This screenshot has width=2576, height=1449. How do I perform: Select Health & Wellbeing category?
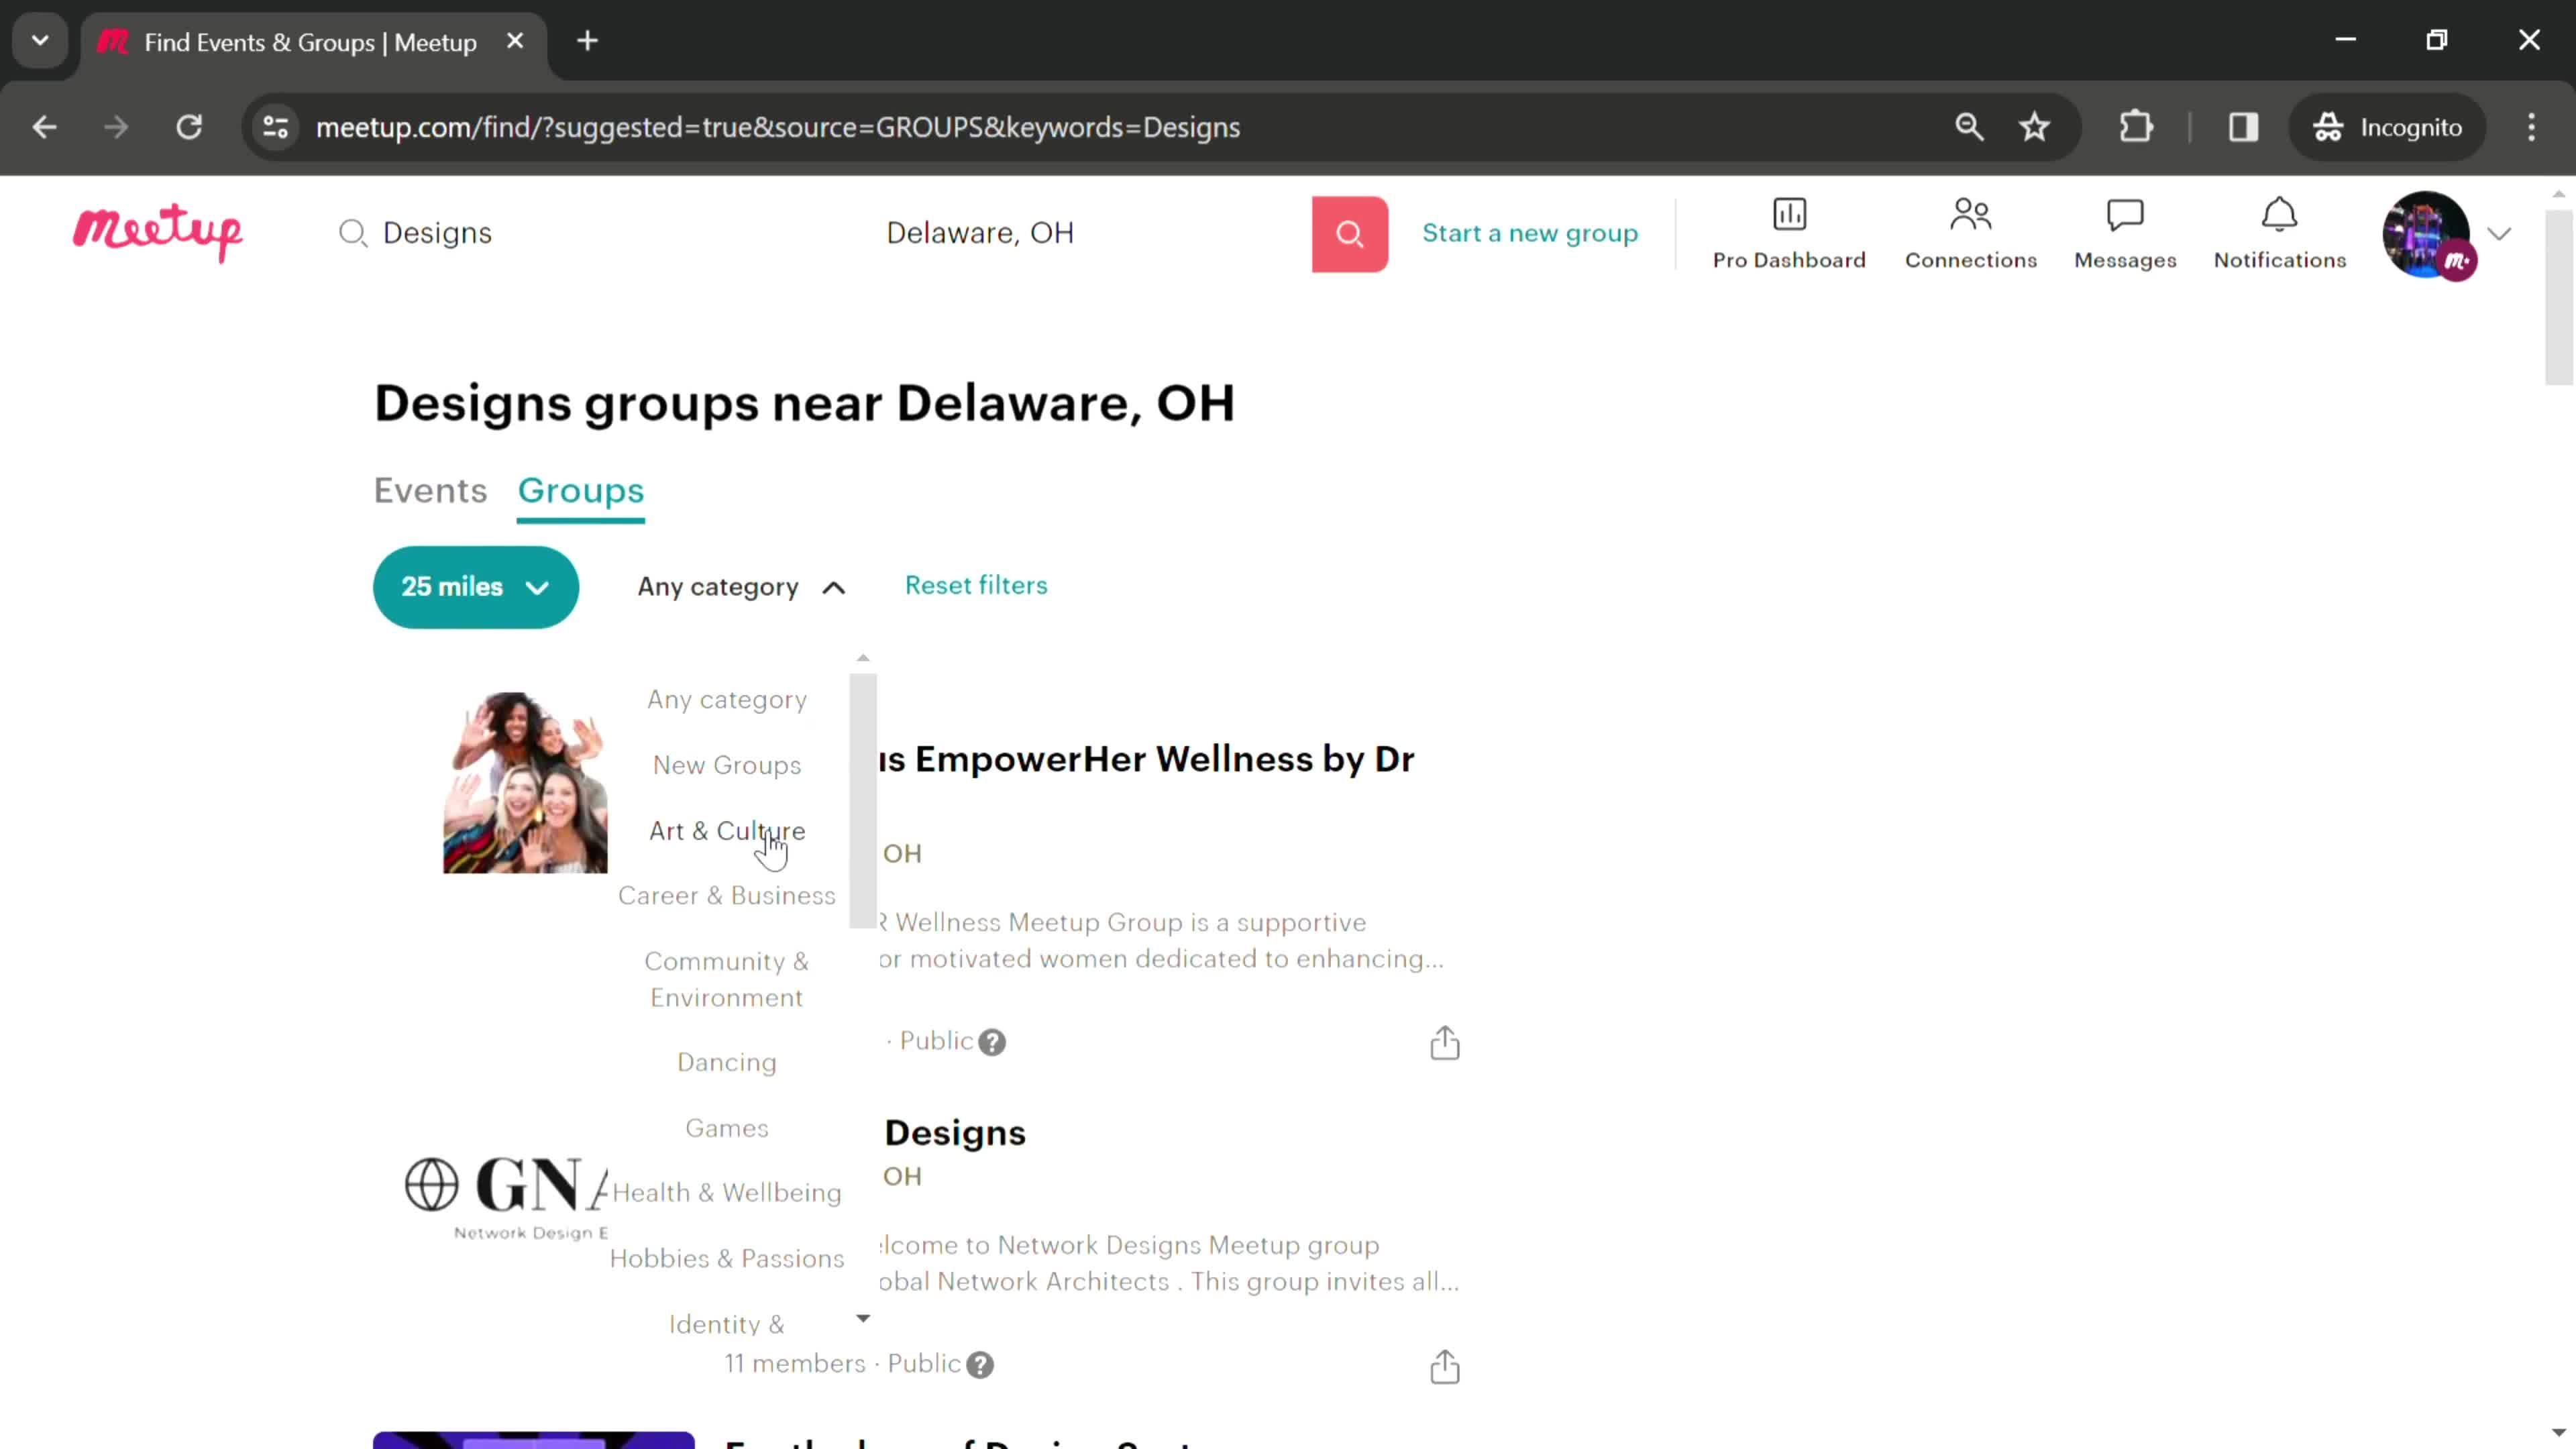[727, 1192]
